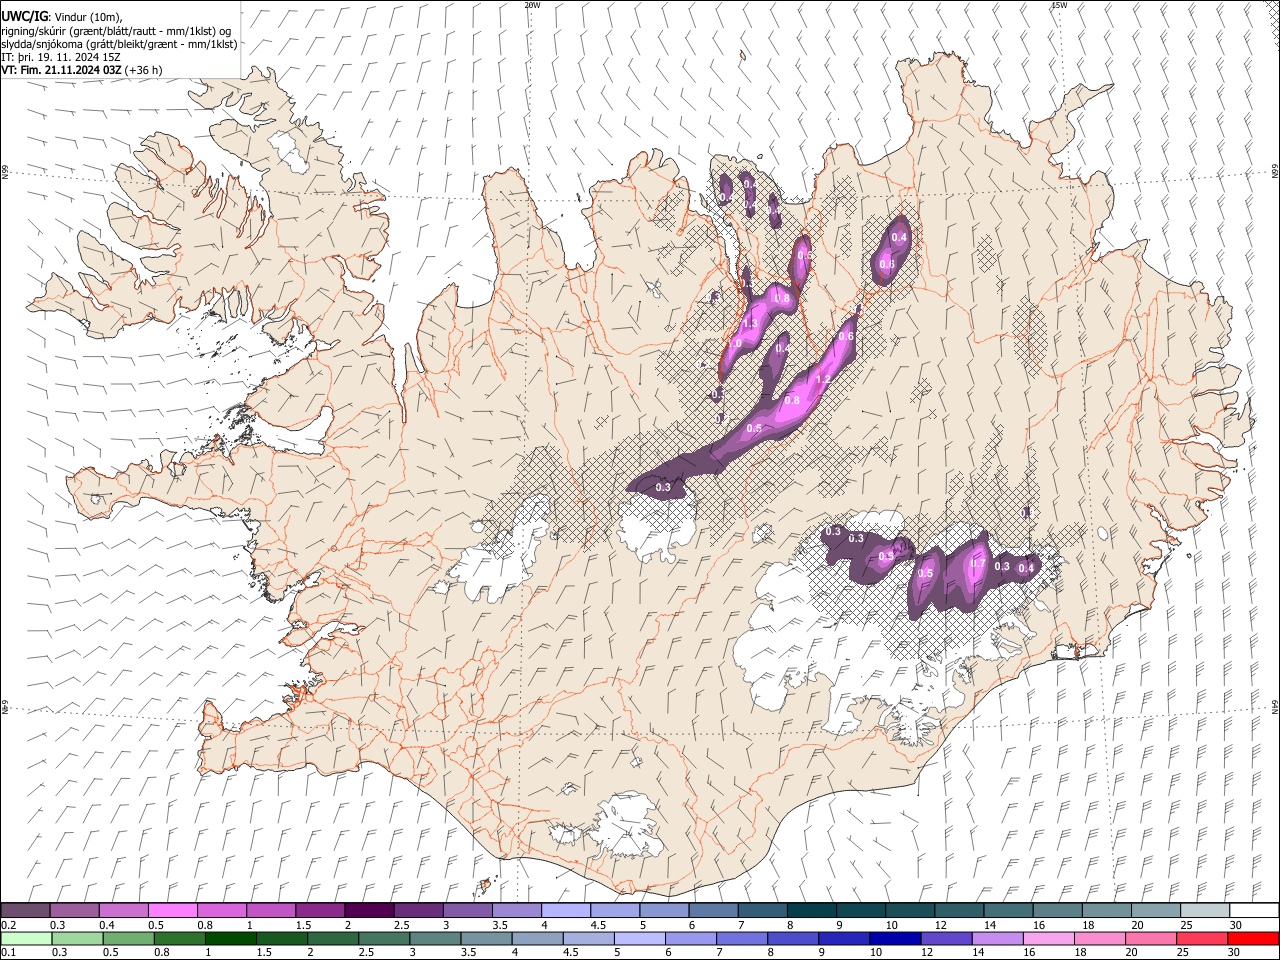Click the light pink 16–18 rain legend swatch
1280x960 pixels.
pos(1049,938)
